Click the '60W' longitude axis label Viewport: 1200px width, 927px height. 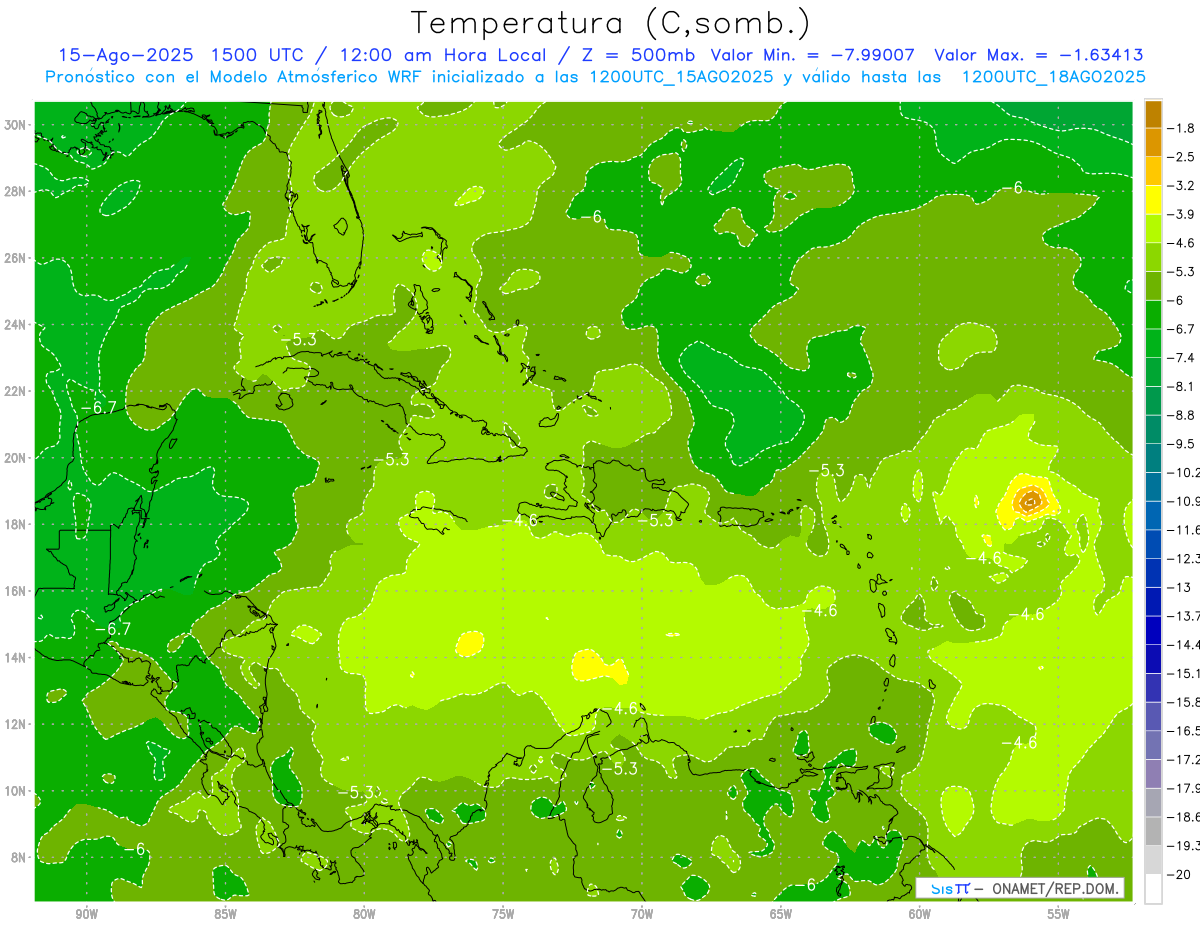920,914
